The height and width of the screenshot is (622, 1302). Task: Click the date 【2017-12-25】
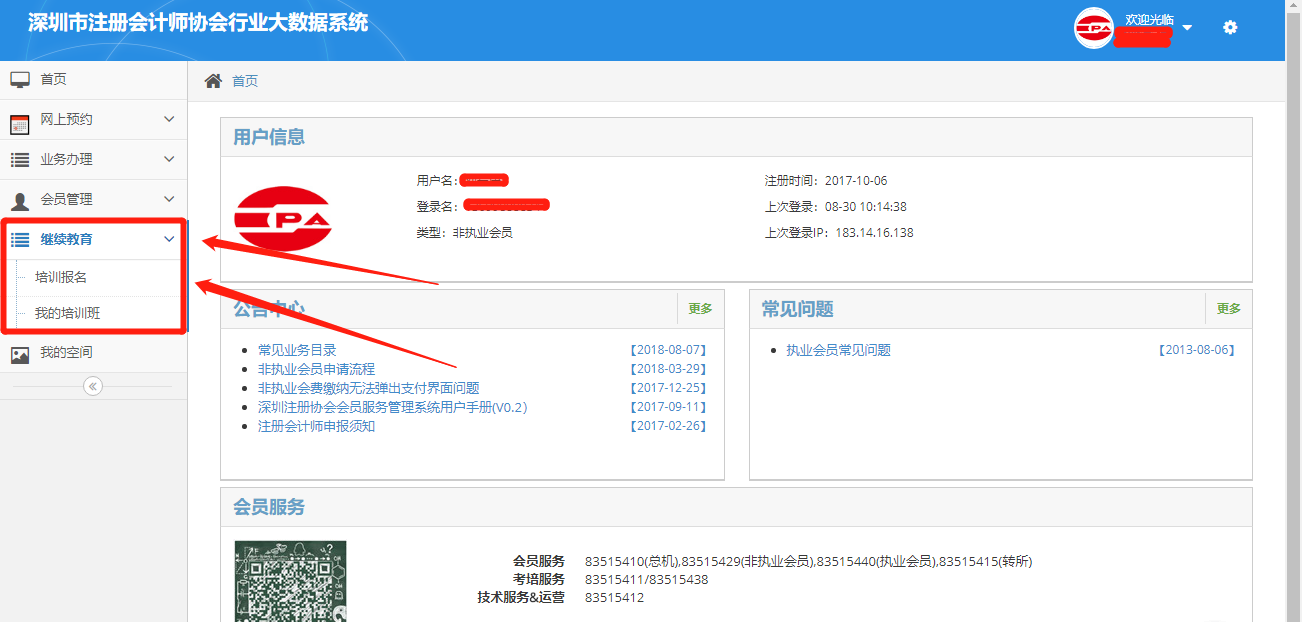pyautogui.click(x=667, y=388)
